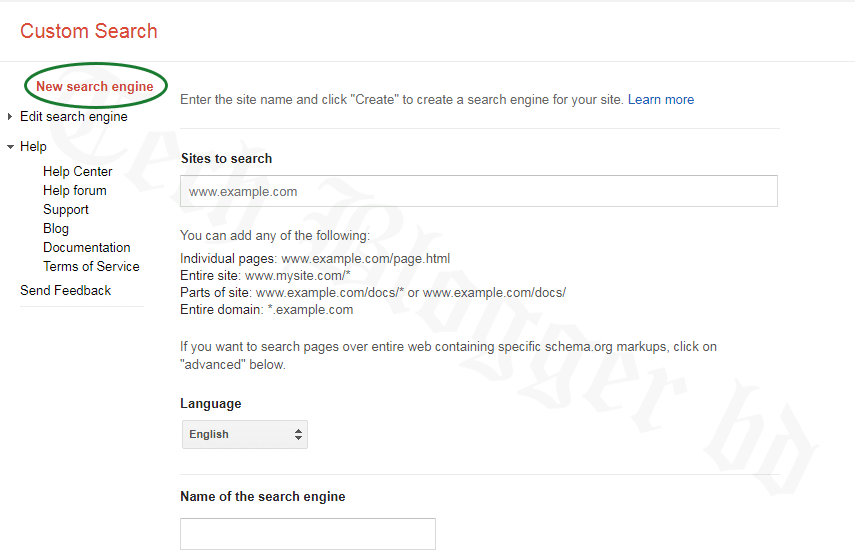This screenshot has width=855, height=553.
Task: Click the Name of the search engine label
Action: pyautogui.click(x=263, y=497)
